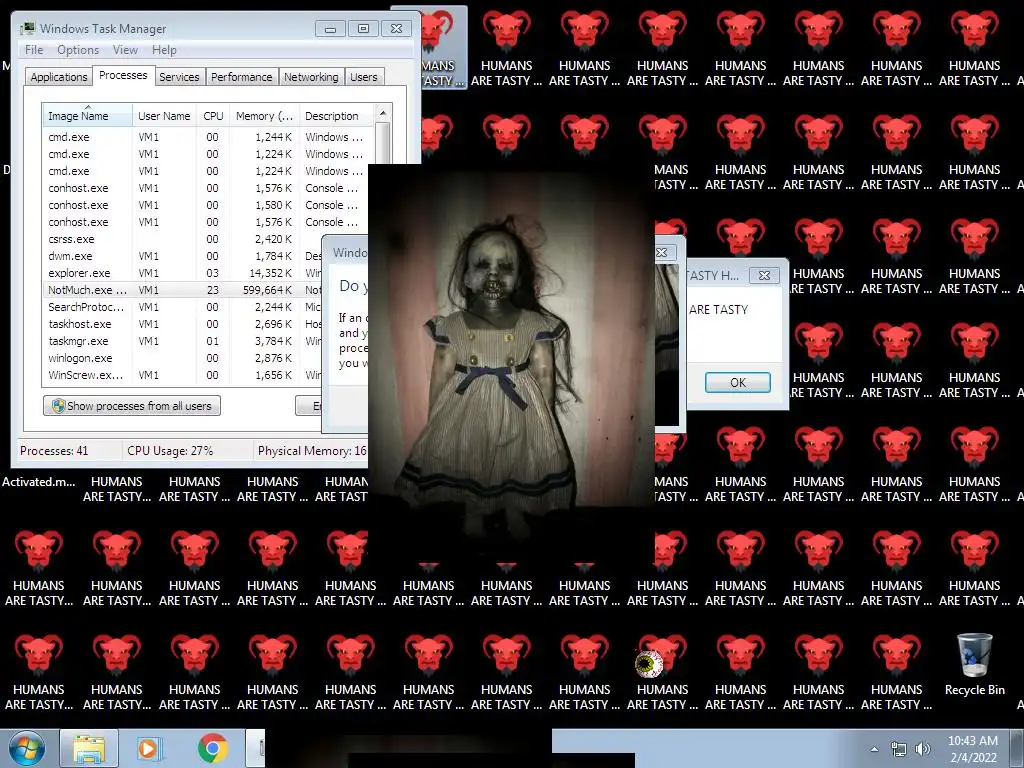1024x768 pixels.
Task: Select the WinScrew.ex... process row
Action: click(x=183, y=375)
